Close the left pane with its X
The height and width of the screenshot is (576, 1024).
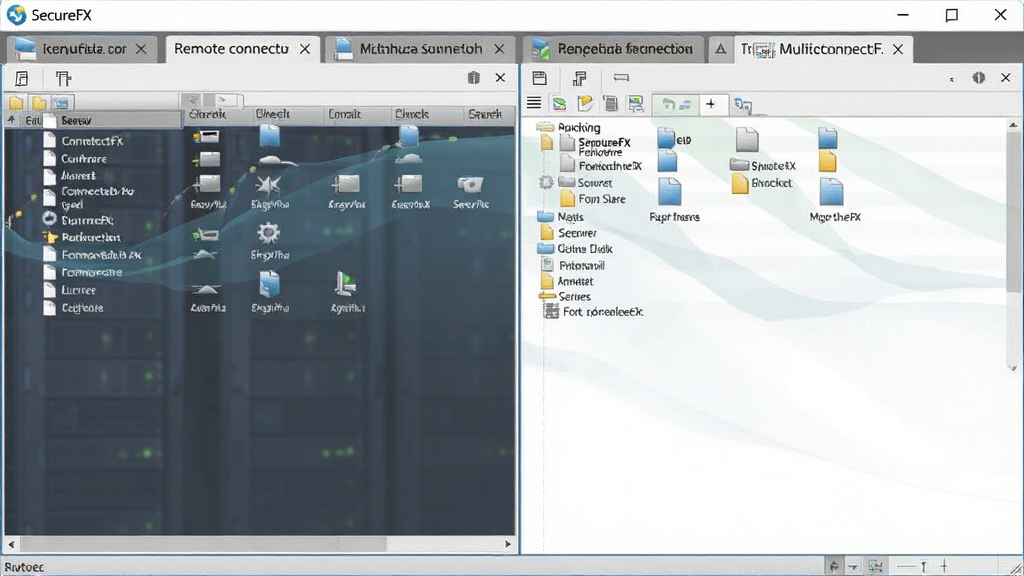coord(500,78)
